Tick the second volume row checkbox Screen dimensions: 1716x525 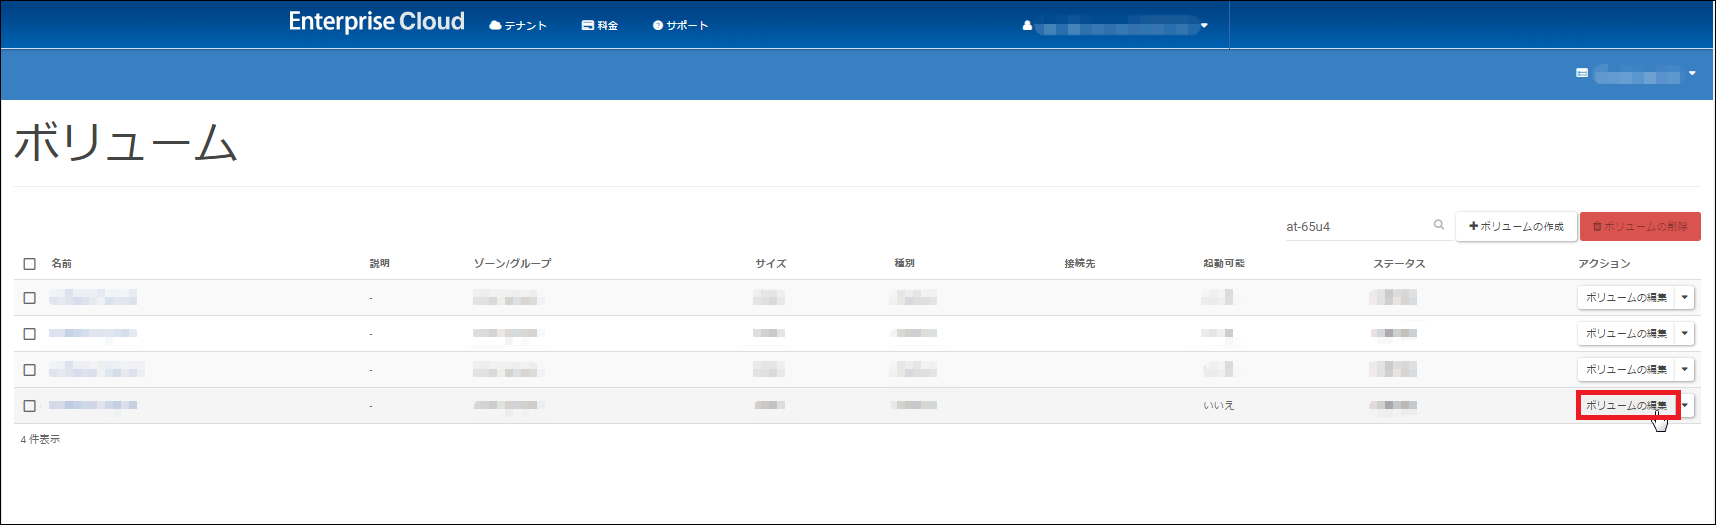click(x=30, y=334)
